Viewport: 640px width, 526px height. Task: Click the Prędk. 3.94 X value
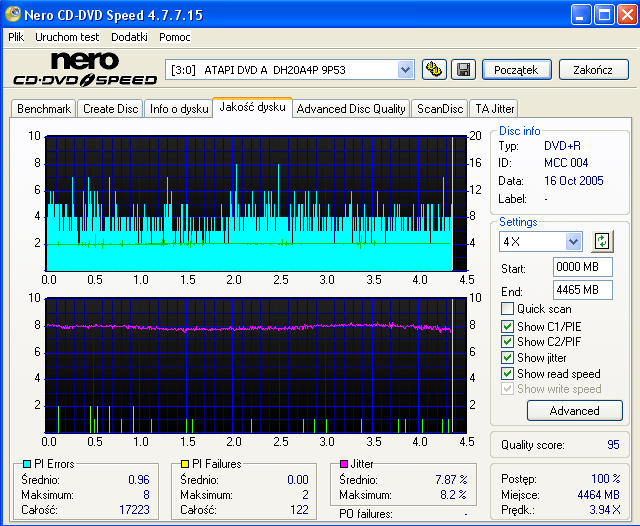(605, 510)
